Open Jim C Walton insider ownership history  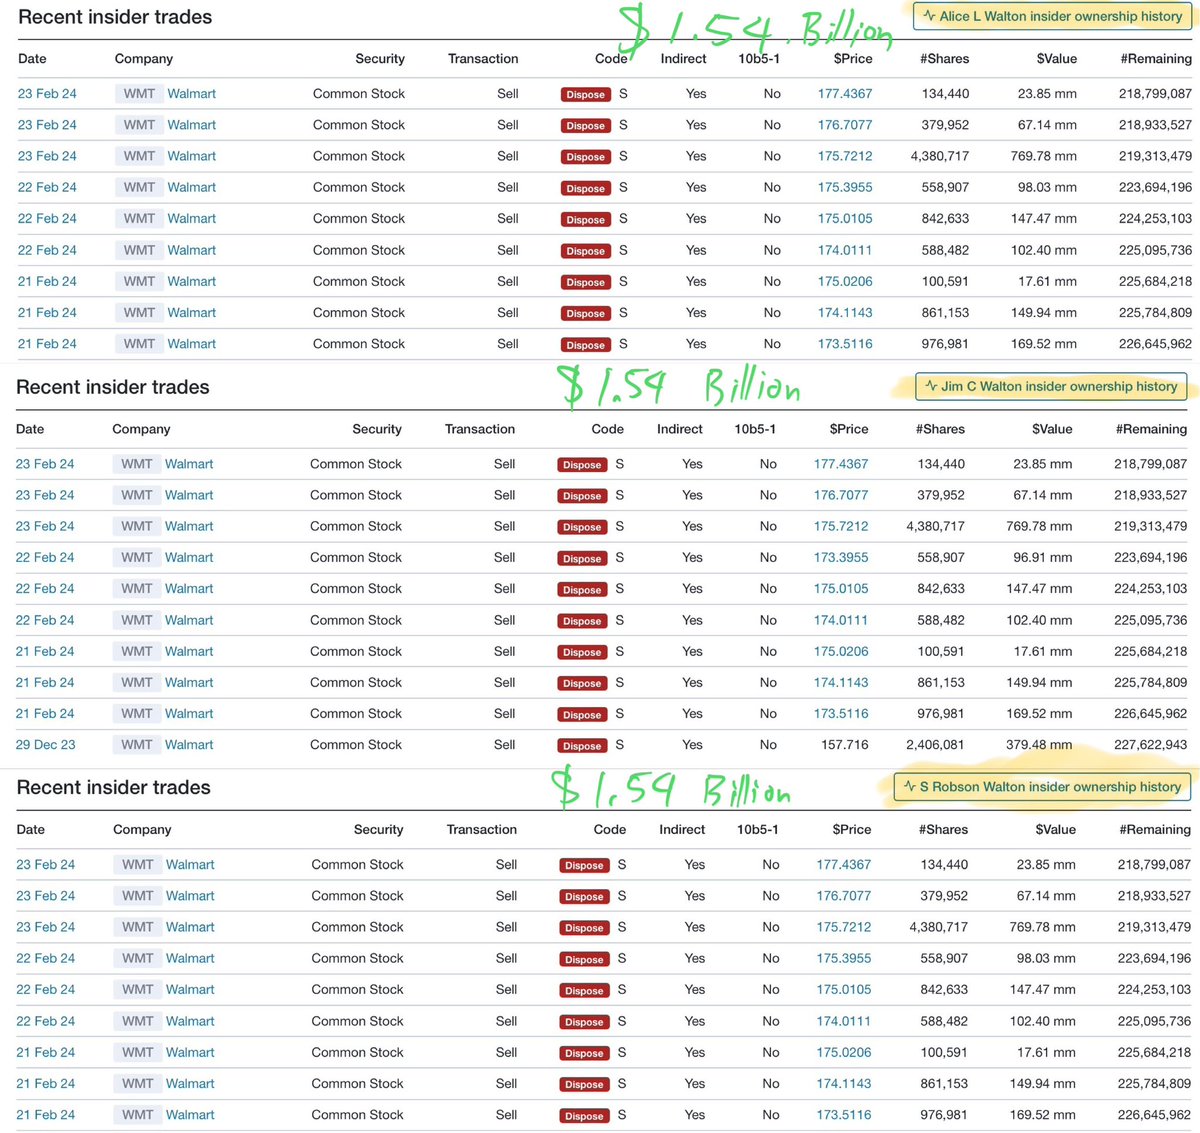click(x=1050, y=386)
